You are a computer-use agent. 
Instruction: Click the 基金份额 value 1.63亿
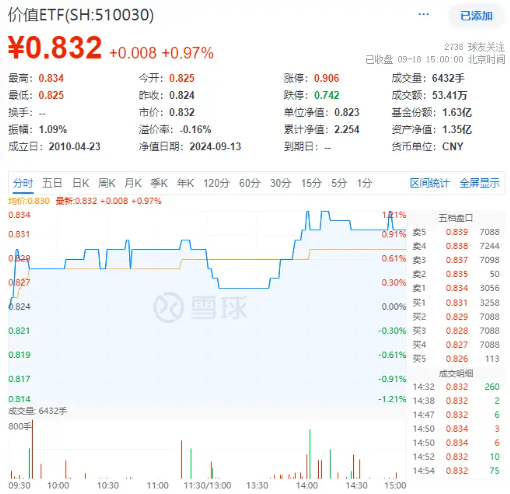[457, 112]
